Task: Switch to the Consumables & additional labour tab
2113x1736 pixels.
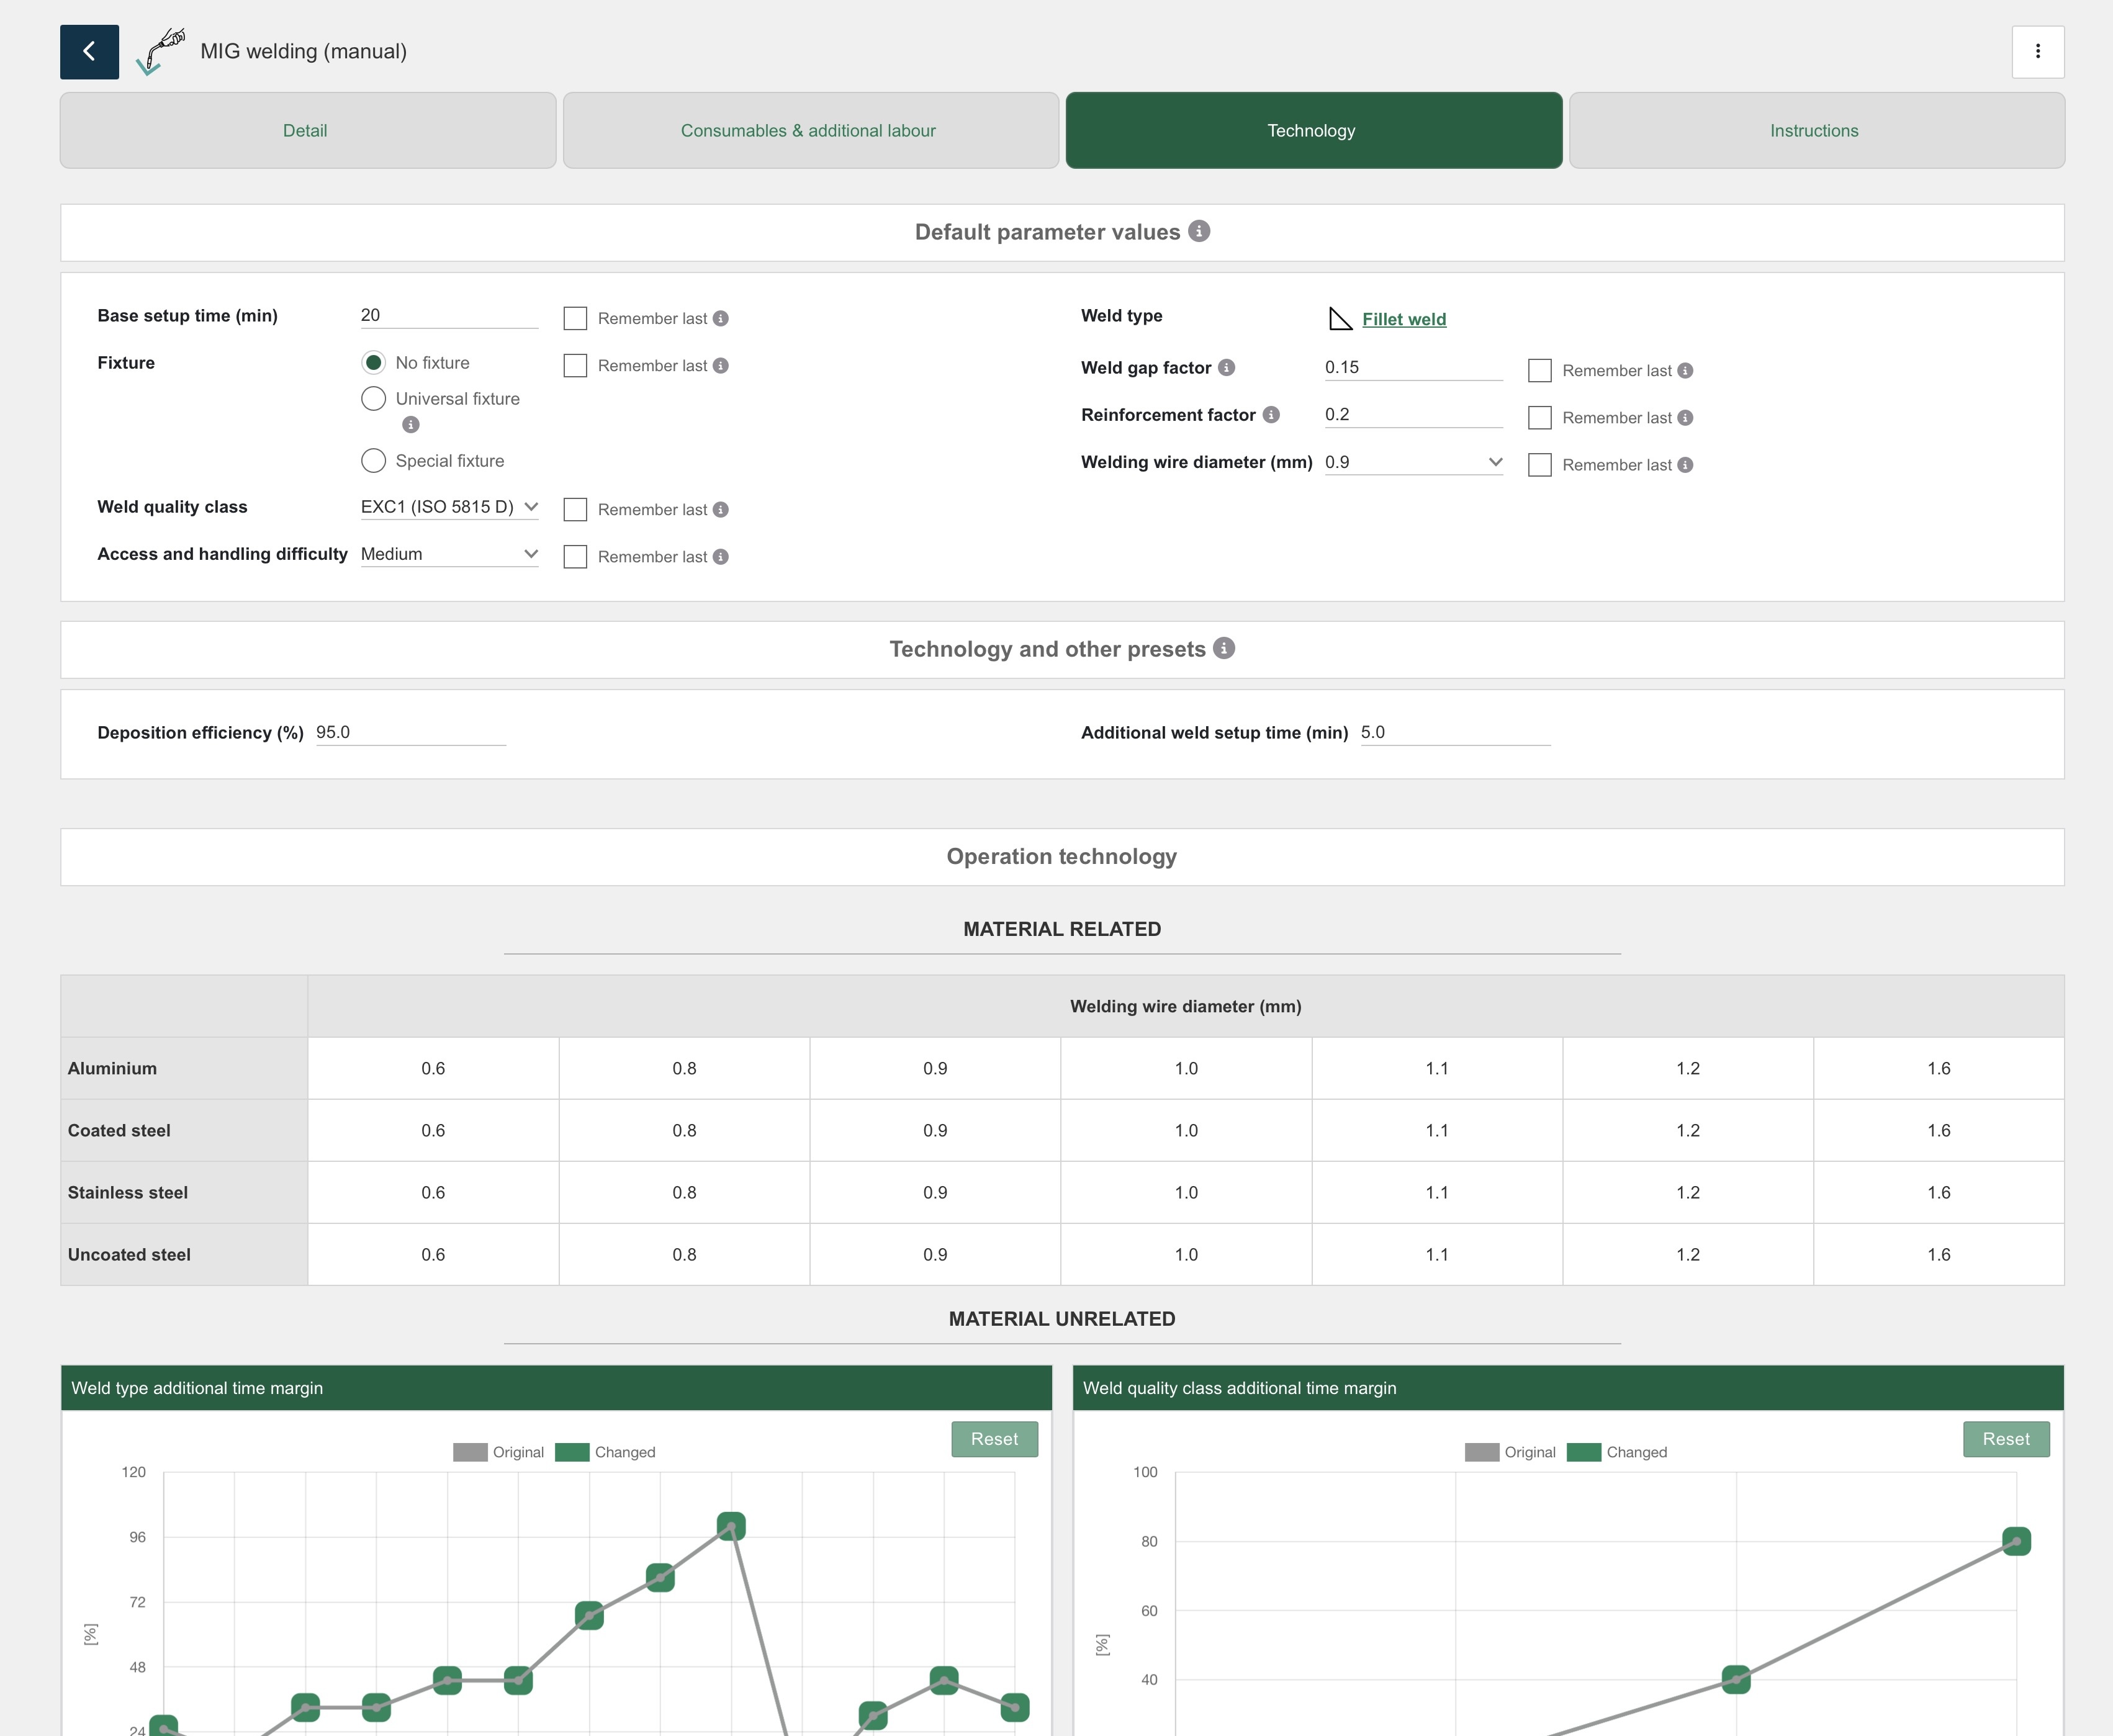Action: (x=810, y=131)
